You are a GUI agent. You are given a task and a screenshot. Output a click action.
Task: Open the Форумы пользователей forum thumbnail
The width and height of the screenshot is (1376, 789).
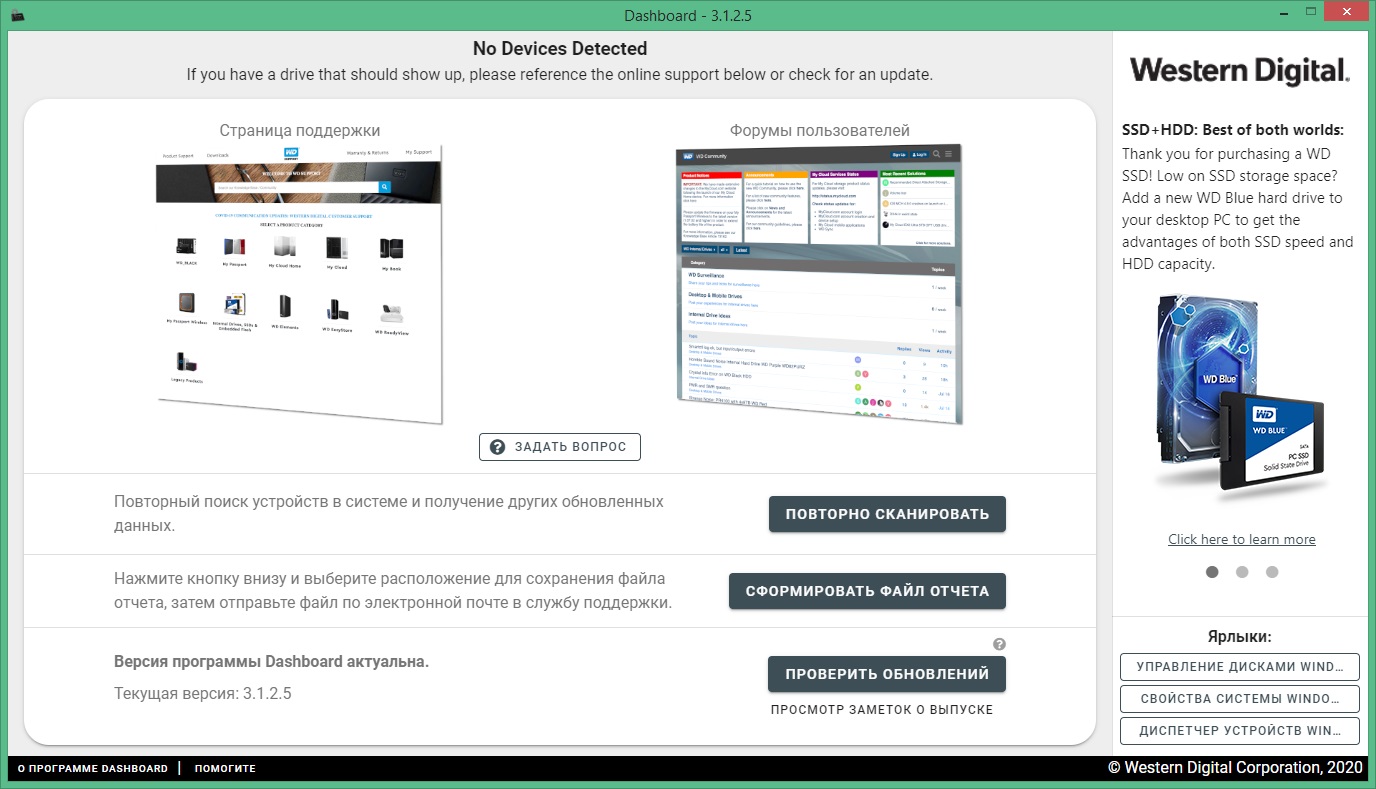[x=819, y=284]
